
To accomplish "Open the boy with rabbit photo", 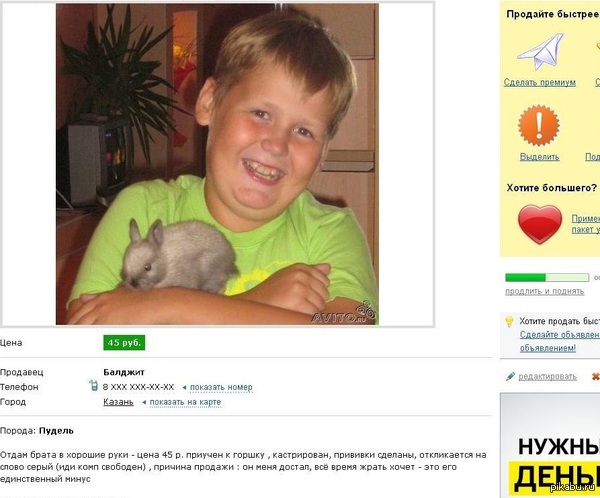I will (217, 164).
